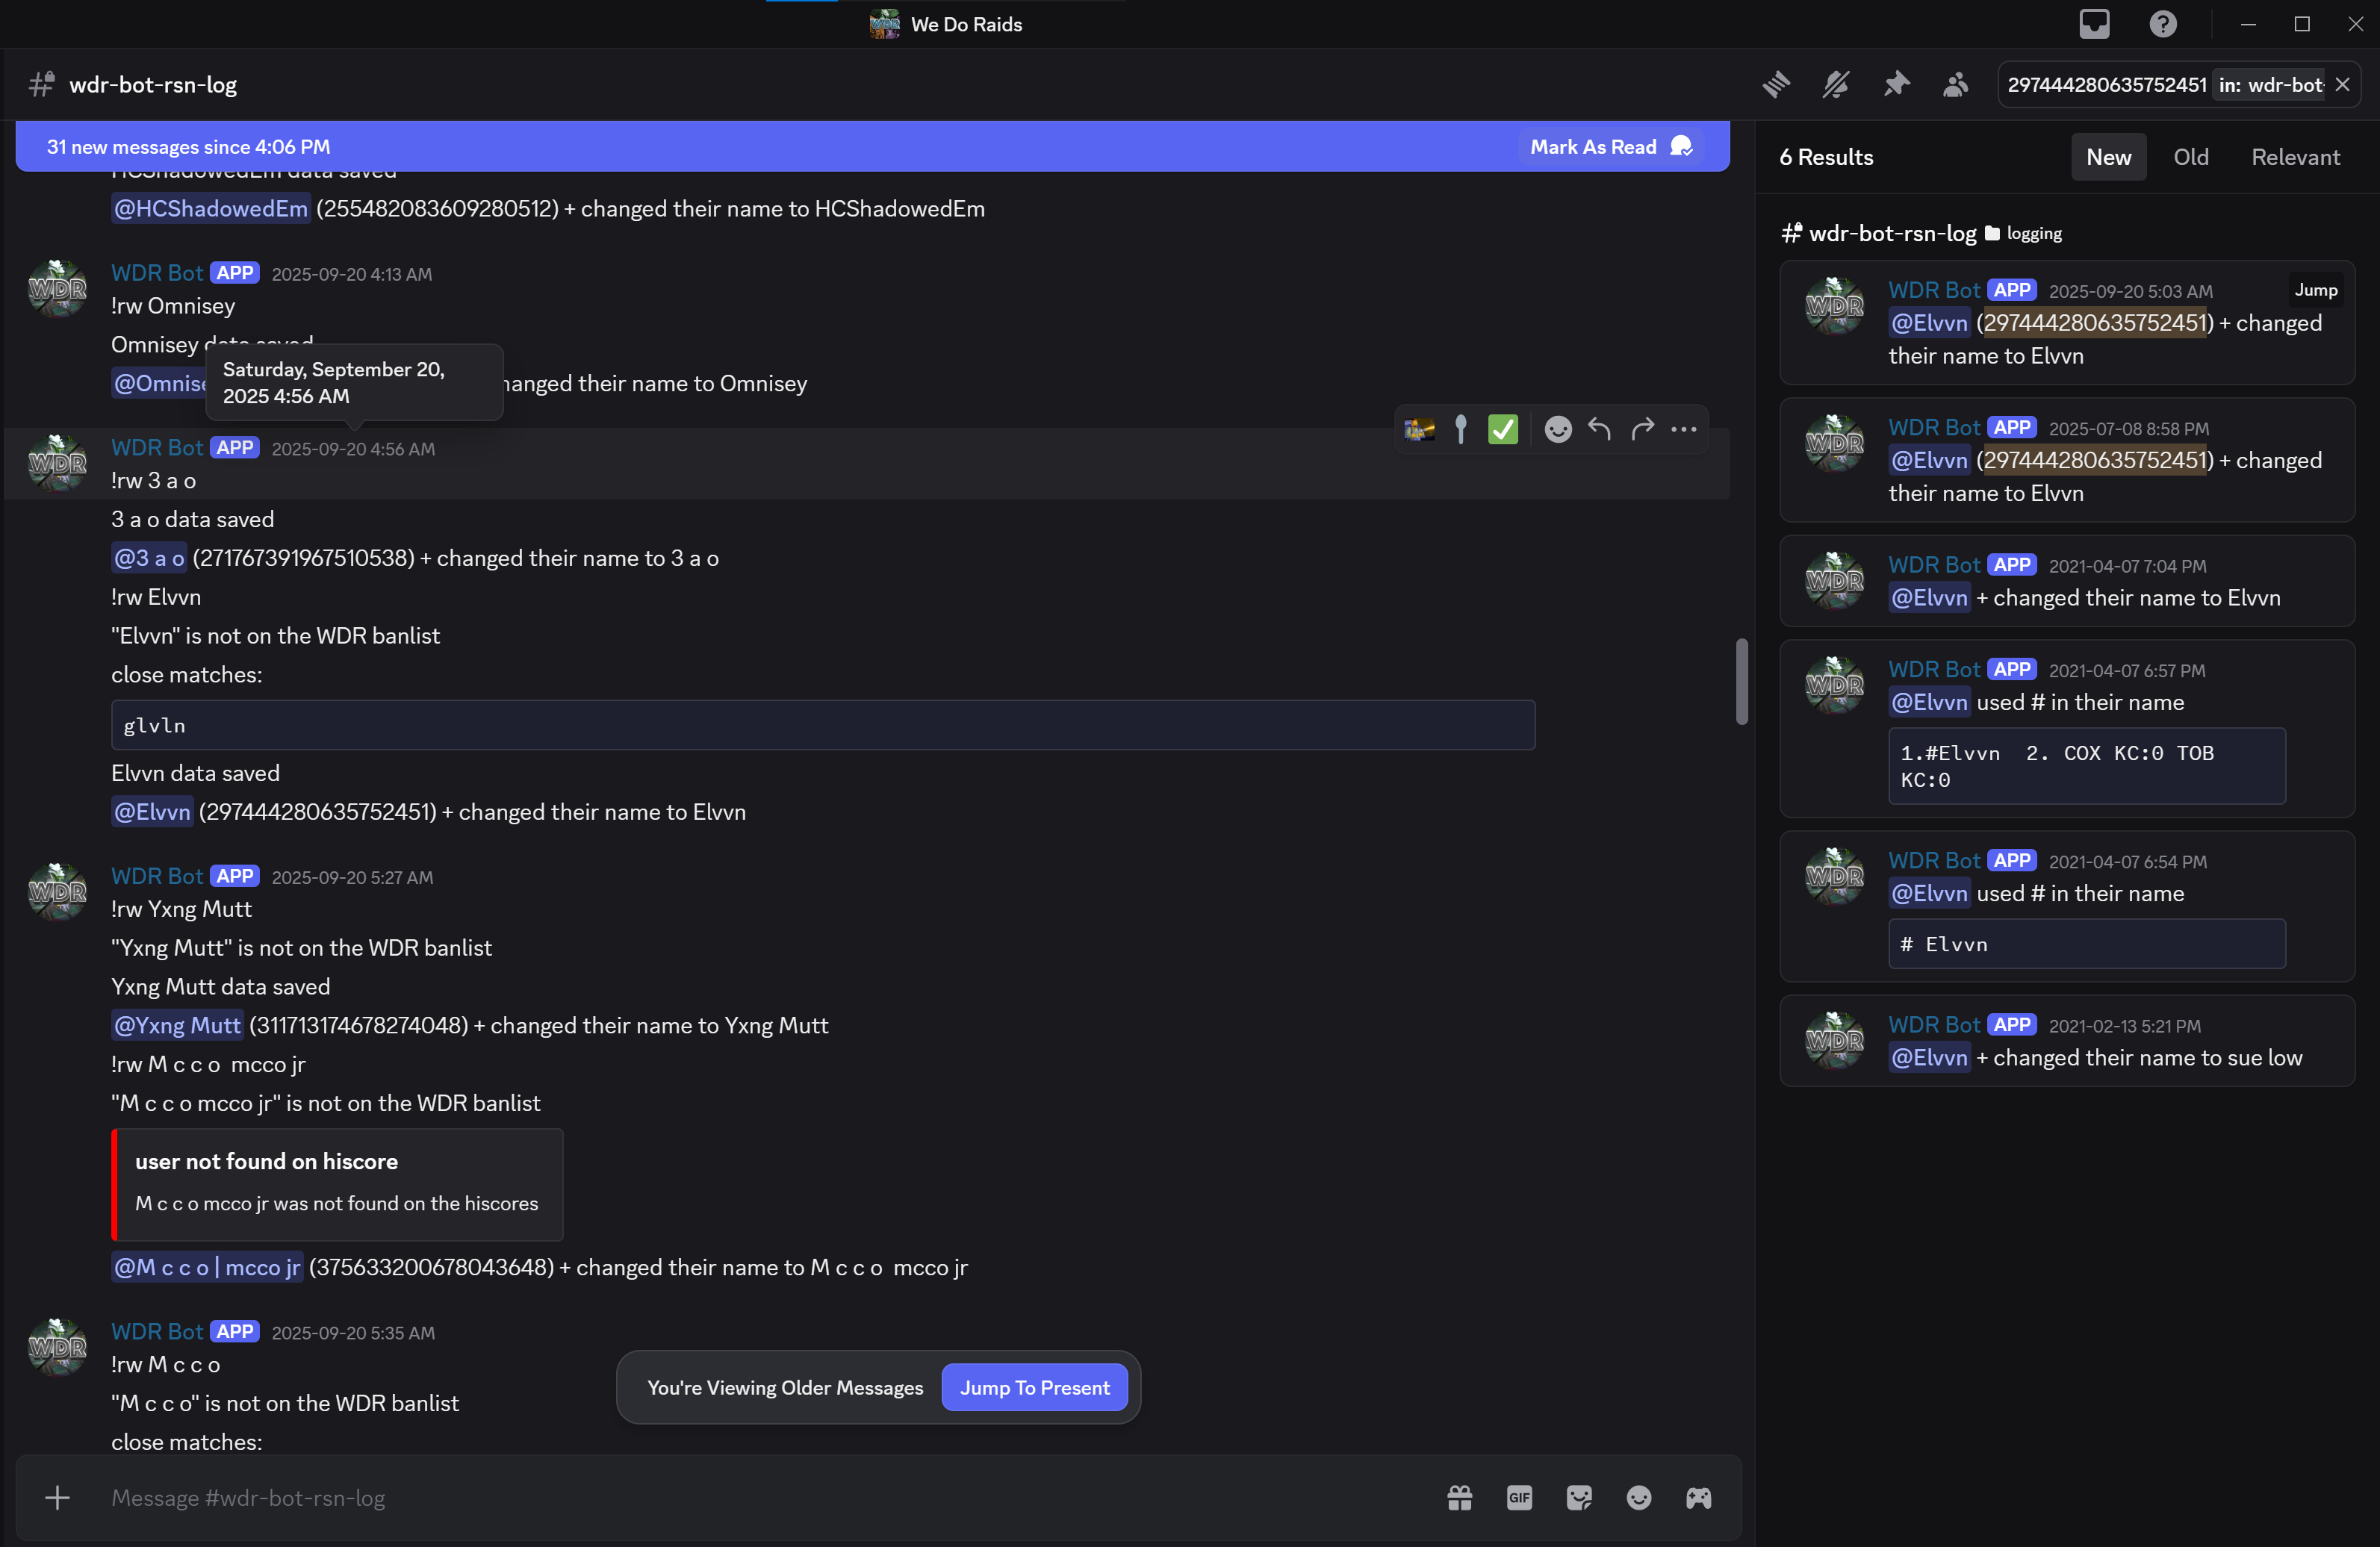Jump to first Elvvn search result
2380x1547 pixels.
tap(2316, 290)
